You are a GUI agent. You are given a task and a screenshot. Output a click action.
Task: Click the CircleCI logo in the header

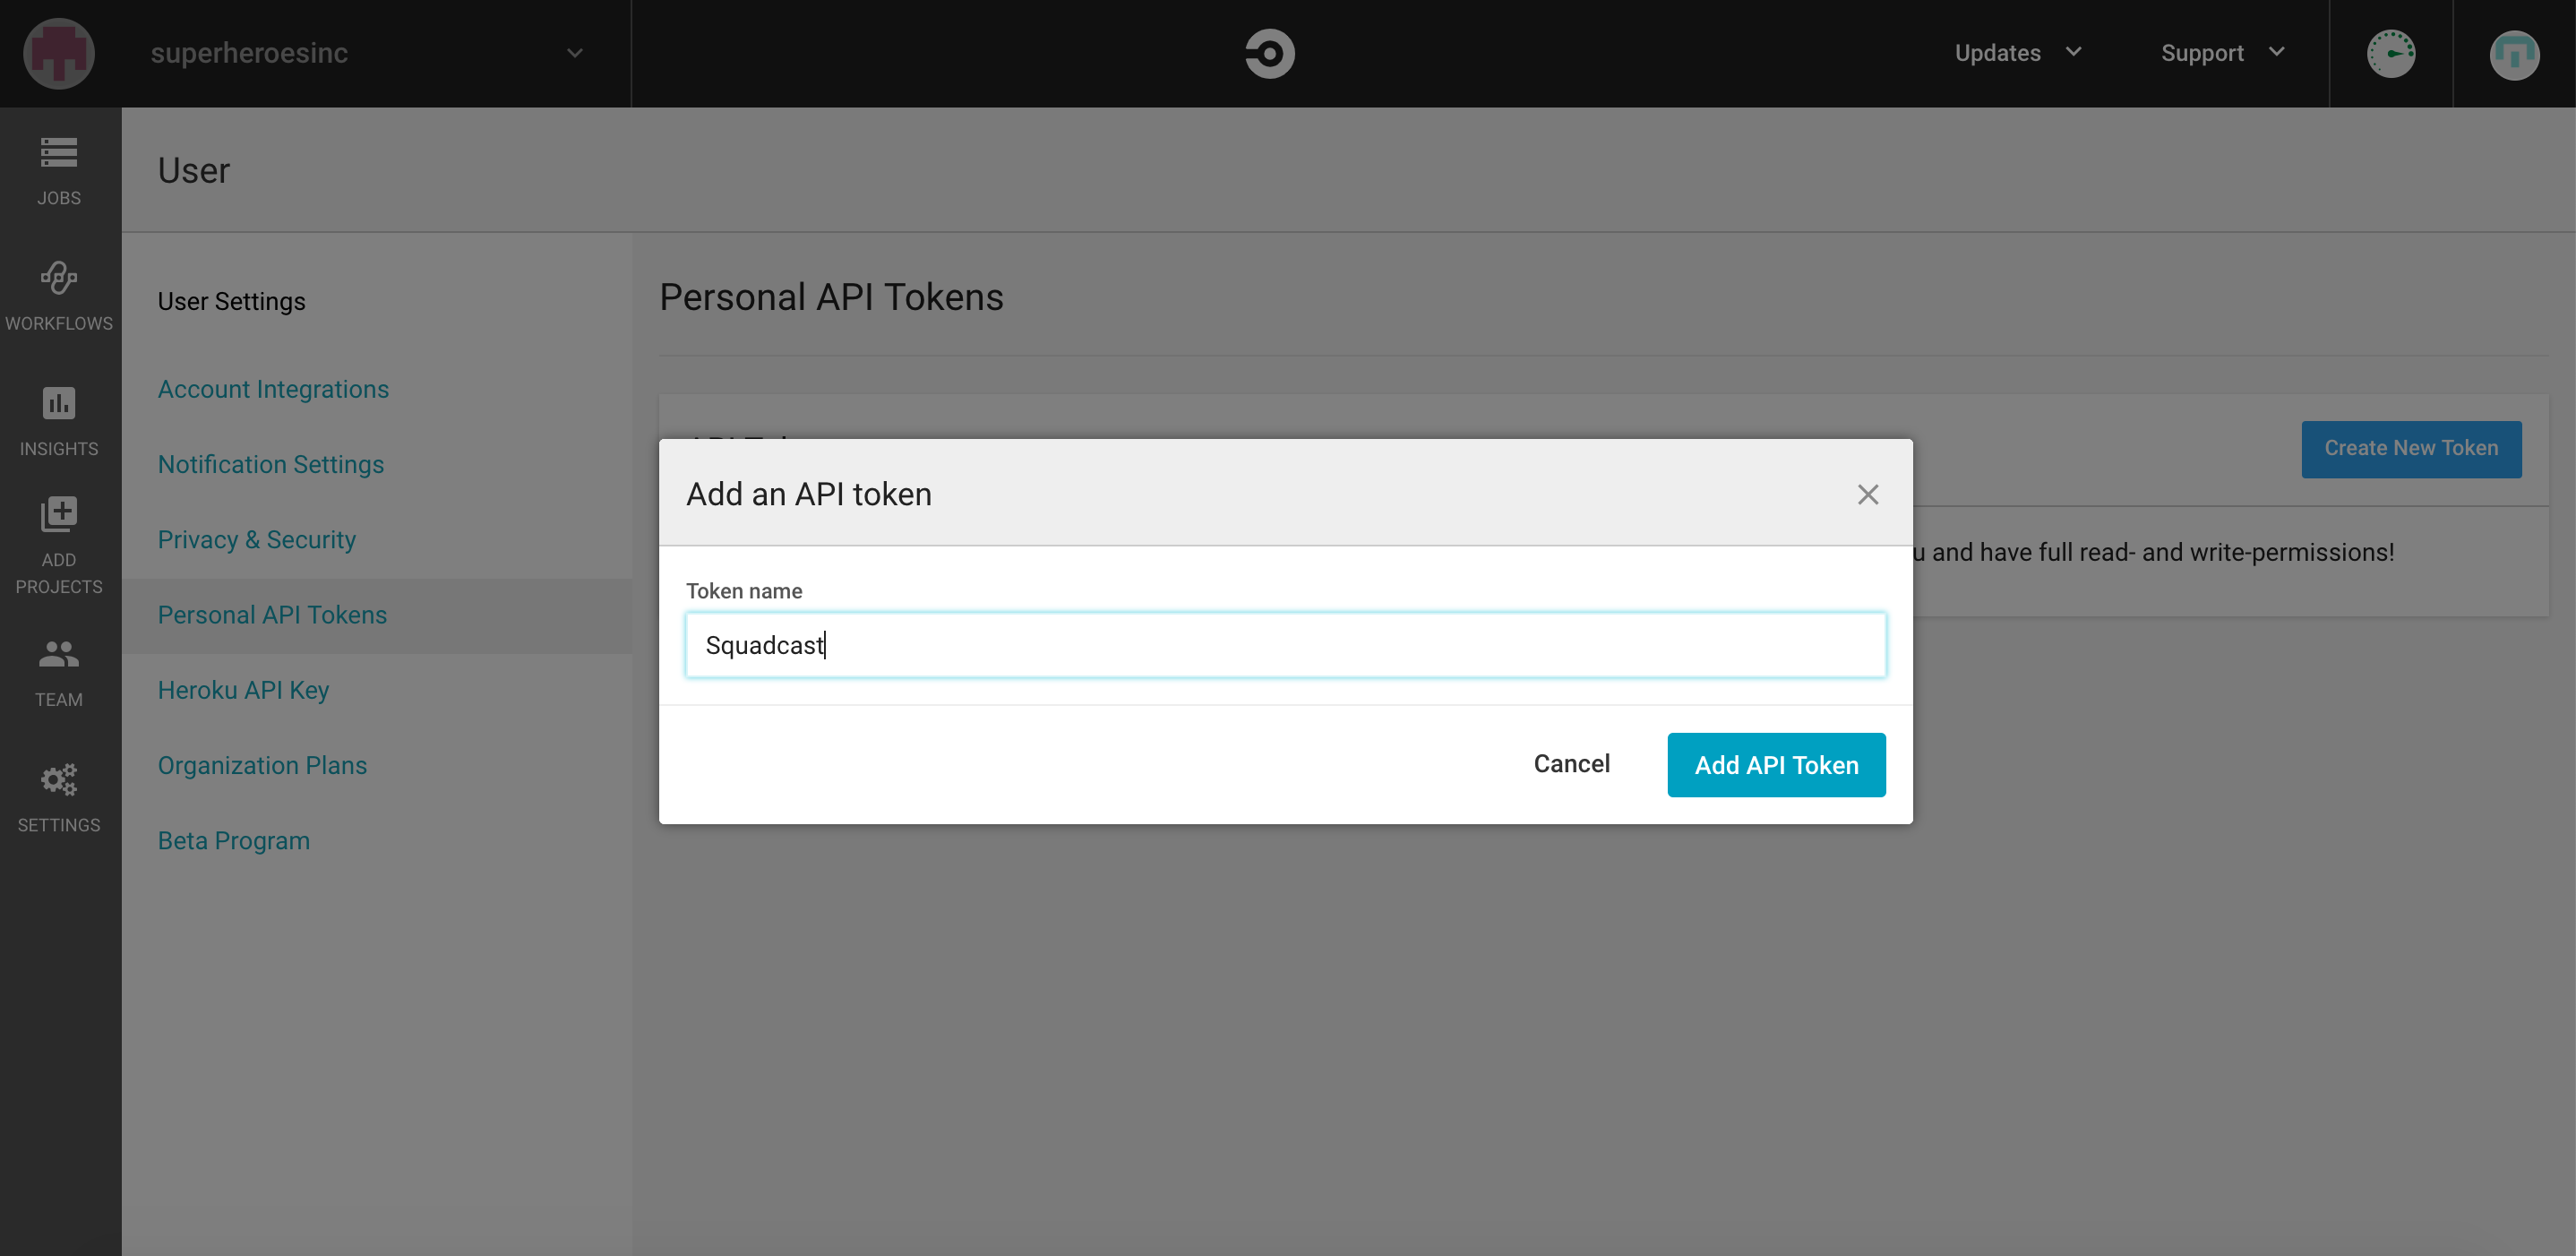[x=1269, y=53]
